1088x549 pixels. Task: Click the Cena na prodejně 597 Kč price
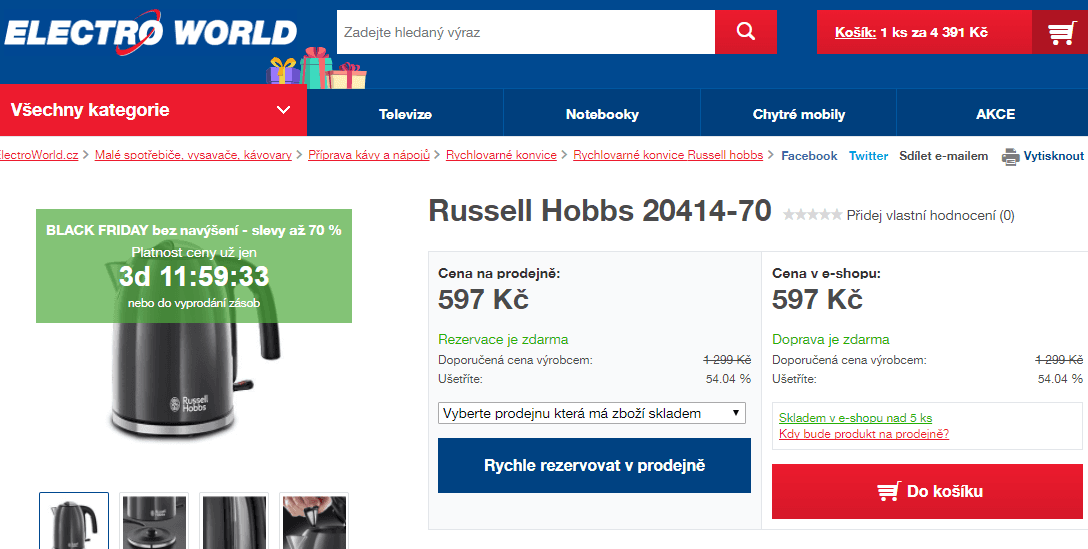[483, 299]
